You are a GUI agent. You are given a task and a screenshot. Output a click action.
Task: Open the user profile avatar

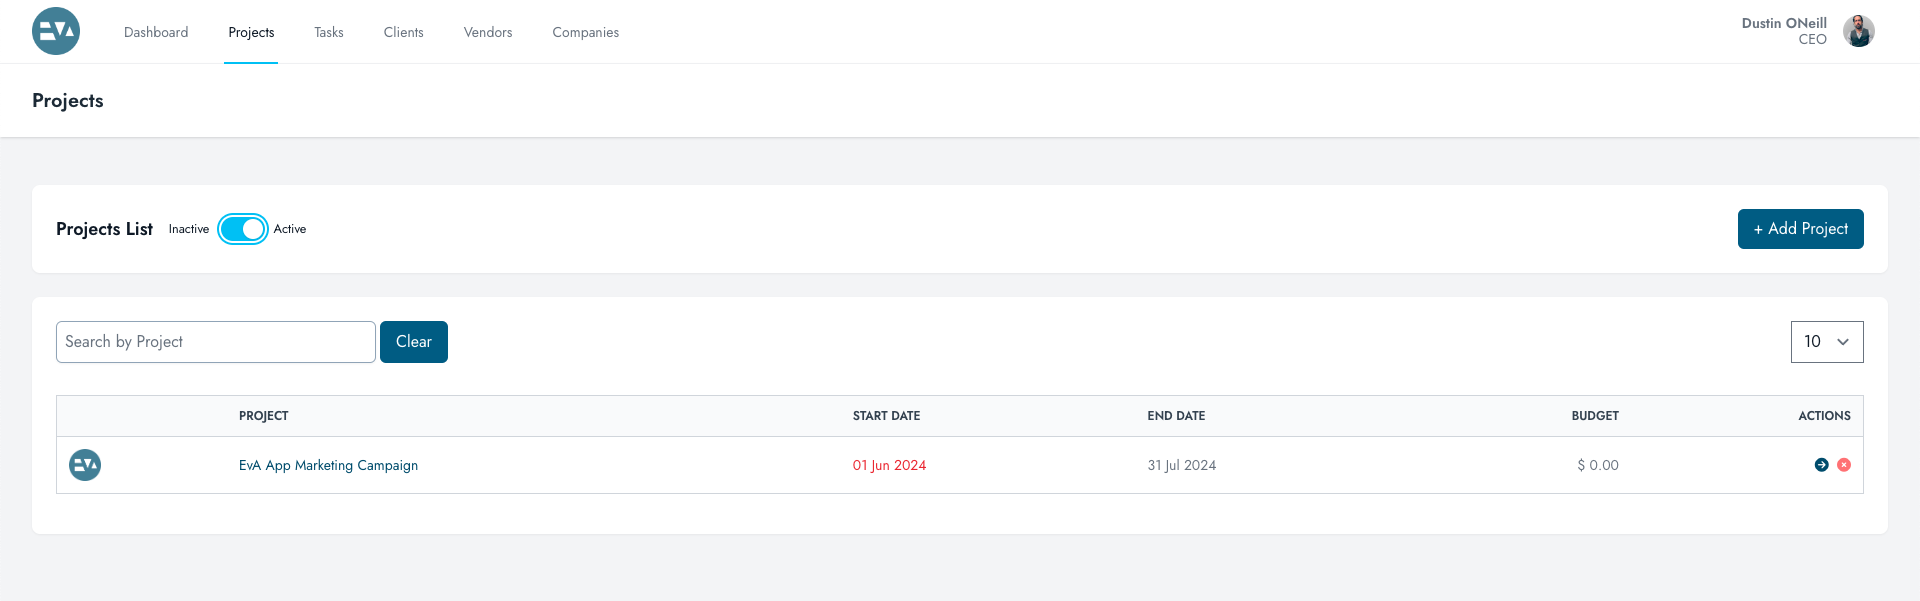tap(1859, 31)
